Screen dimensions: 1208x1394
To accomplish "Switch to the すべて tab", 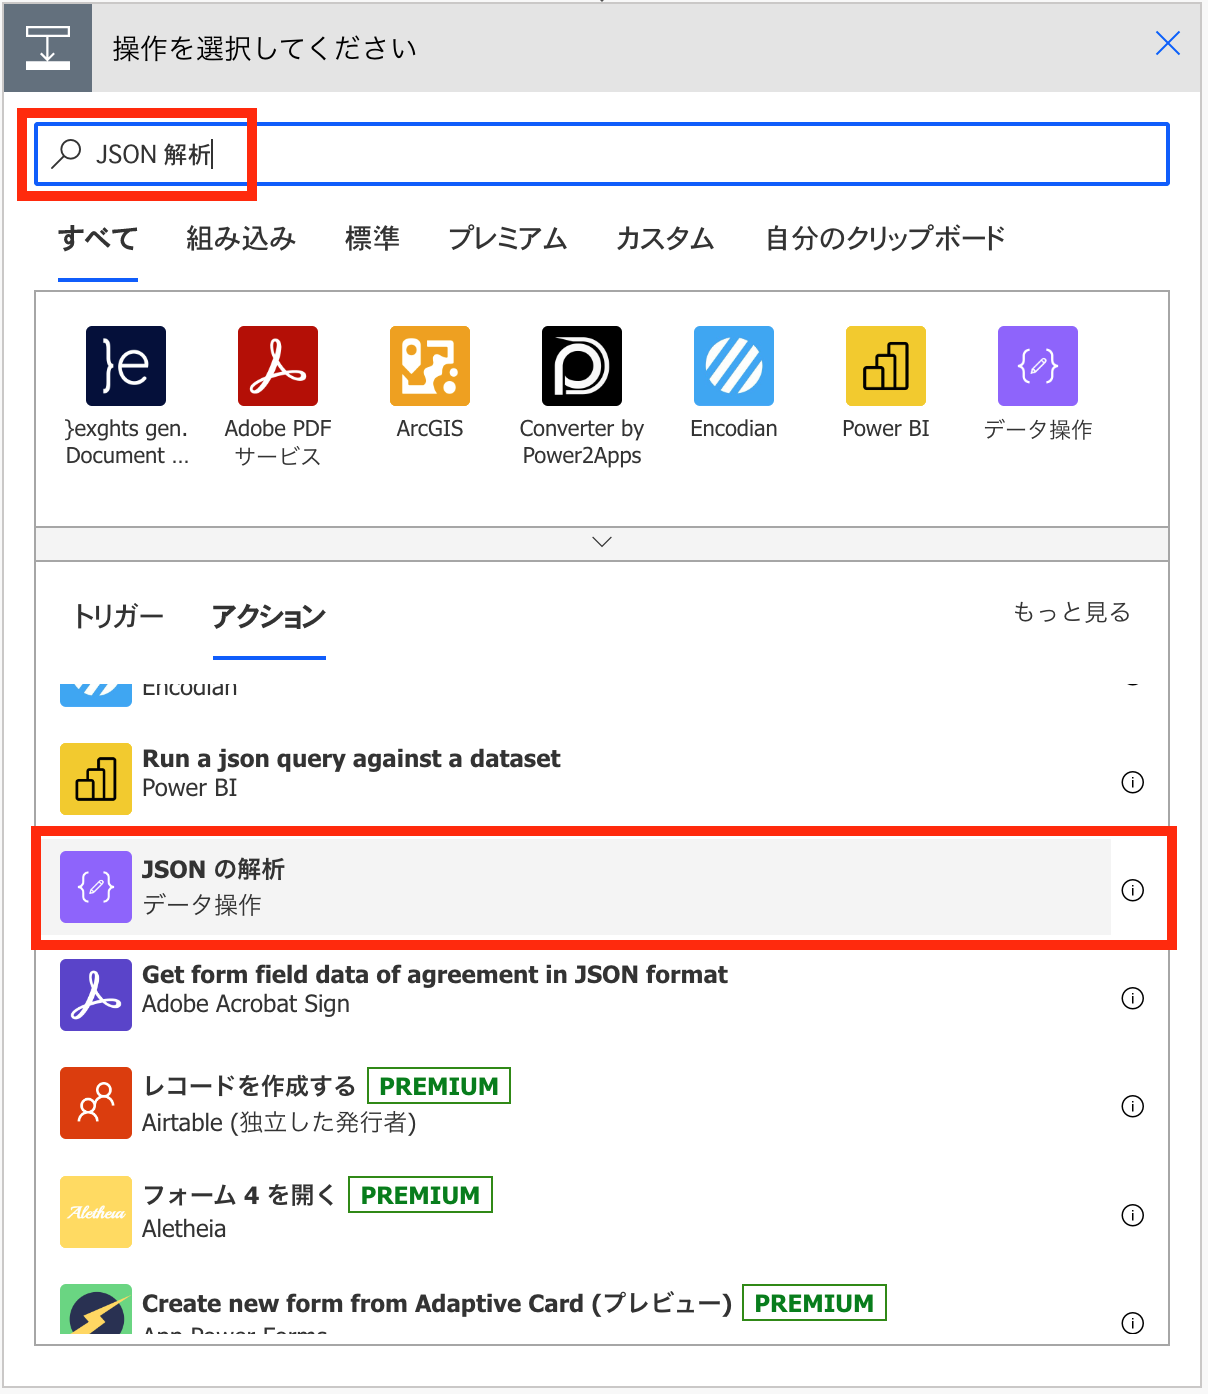I will [98, 238].
